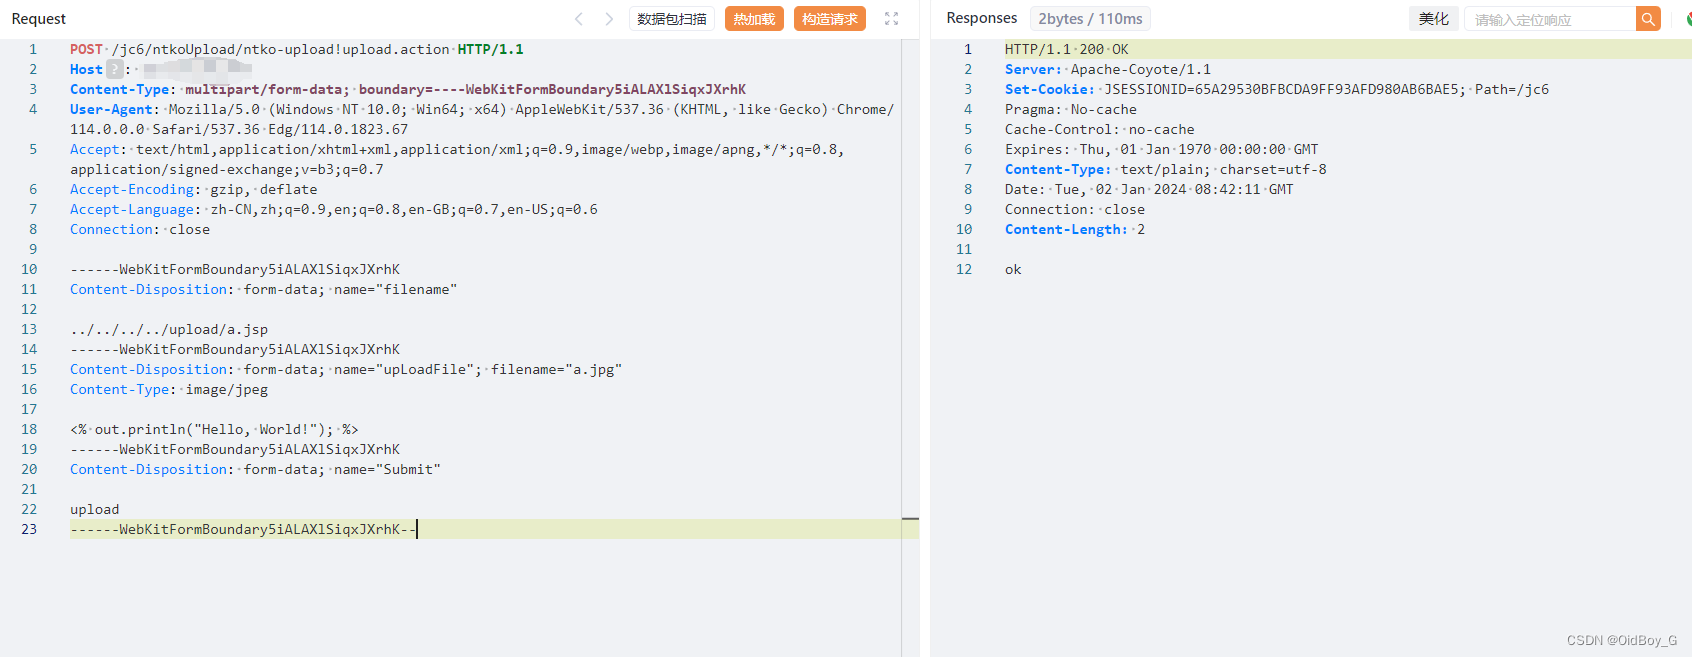The height and width of the screenshot is (657, 1692).
Task: Click the 美化 beautify button
Action: pos(1433,19)
